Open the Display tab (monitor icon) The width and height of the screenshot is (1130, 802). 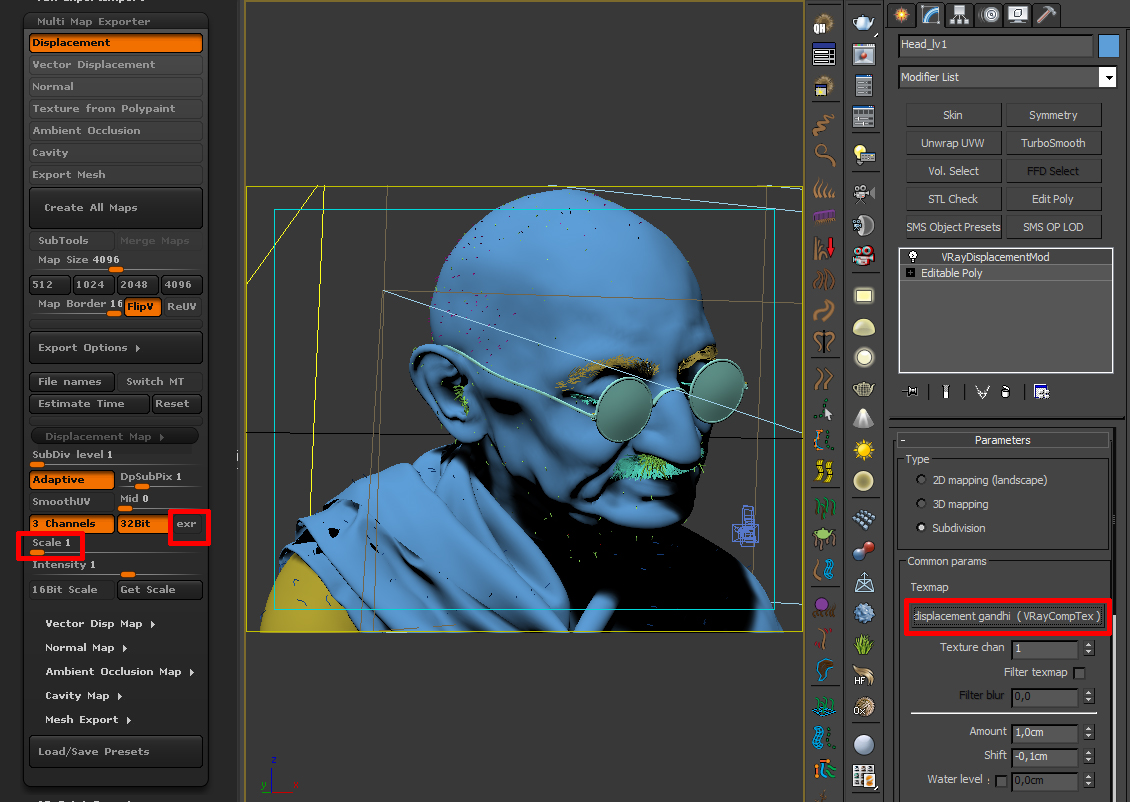[x=1018, y=14]
